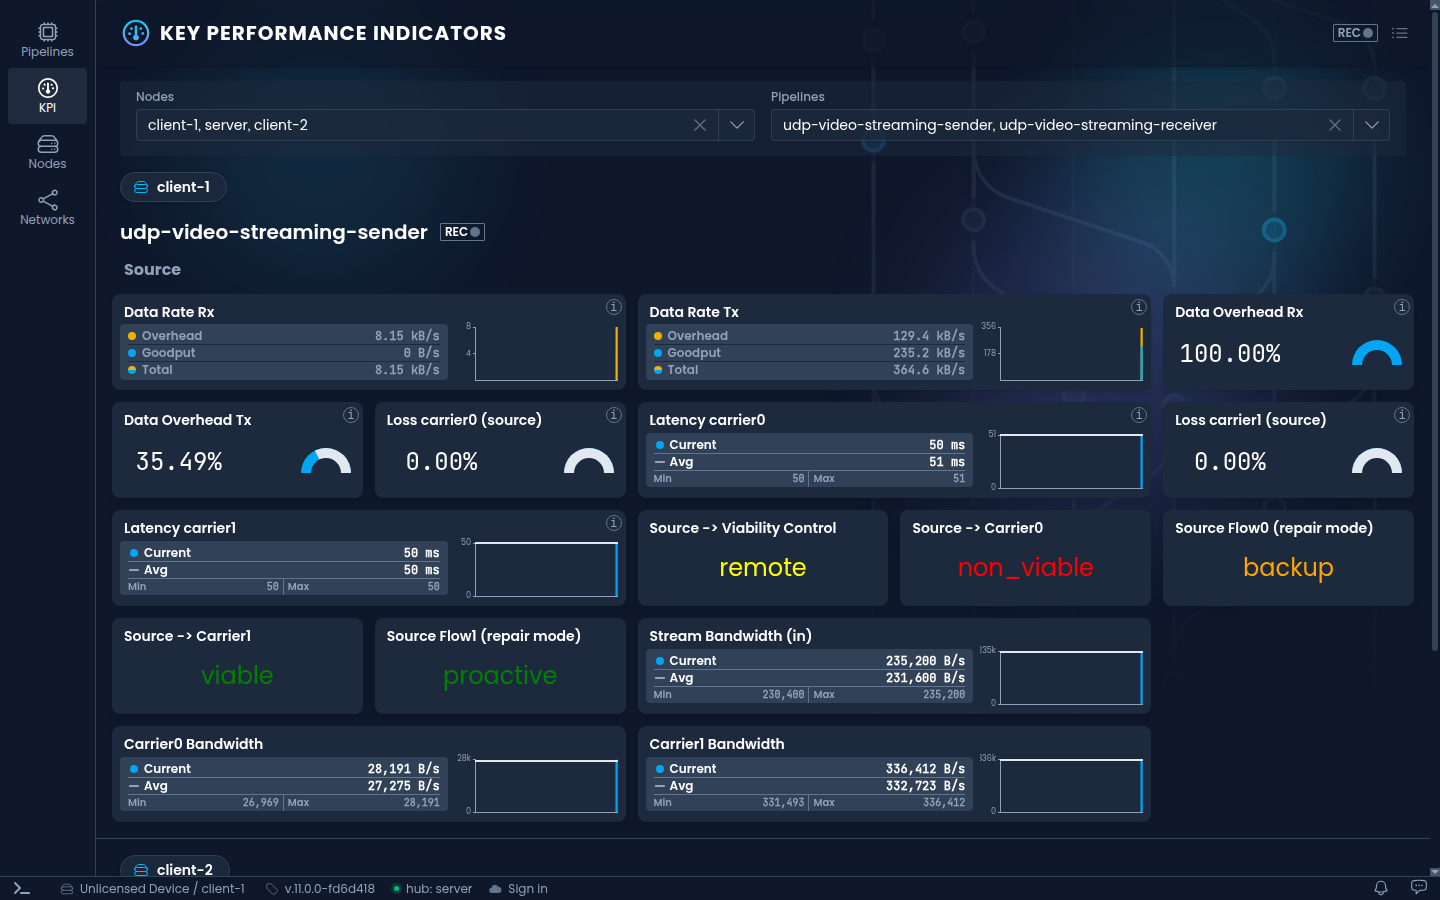Click the proactive repair mode value
The image size is (1440, 900).
click(x=500, y=676)
